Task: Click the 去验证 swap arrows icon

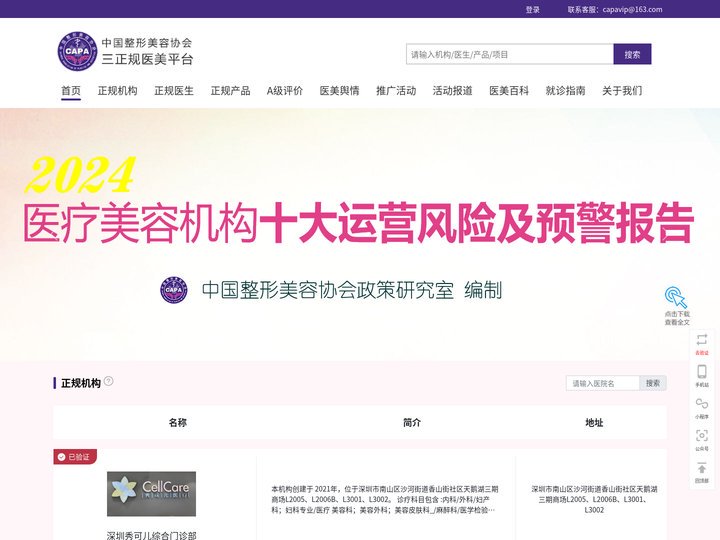Action: pos(702,340)
